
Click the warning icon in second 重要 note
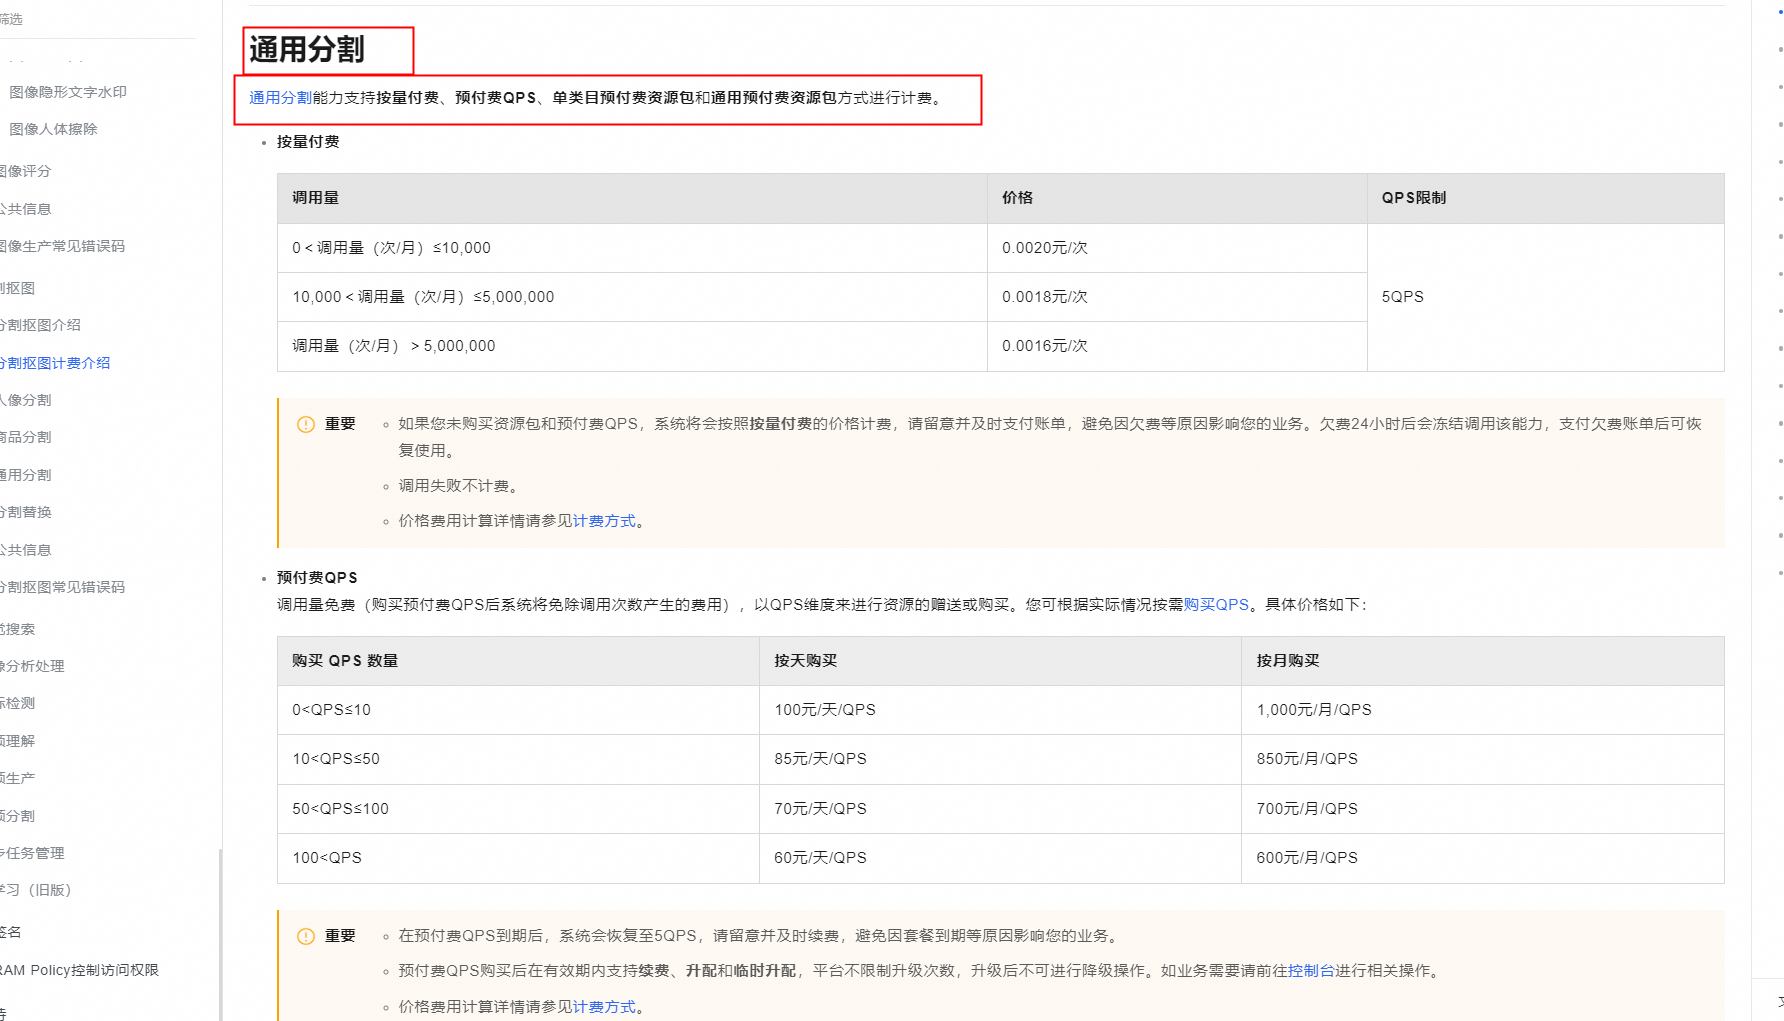coord(306,936)
